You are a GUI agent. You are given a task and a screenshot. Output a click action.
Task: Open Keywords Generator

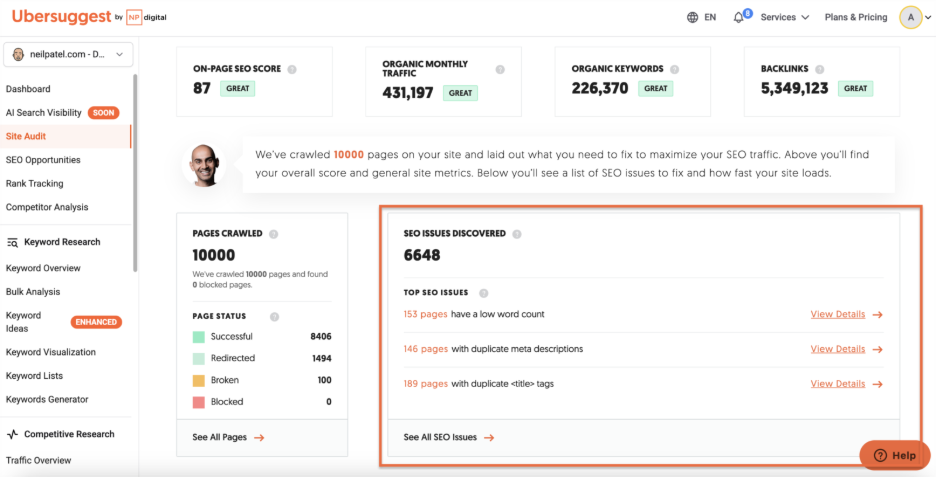pyautogui.click(x=47, y=399)
